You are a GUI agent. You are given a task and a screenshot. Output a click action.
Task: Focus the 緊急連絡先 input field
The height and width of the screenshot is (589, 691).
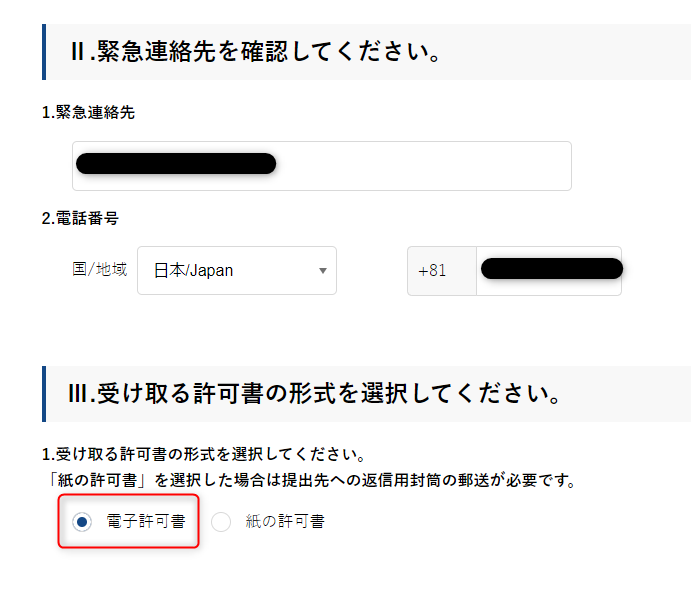[x=420, y=166]
